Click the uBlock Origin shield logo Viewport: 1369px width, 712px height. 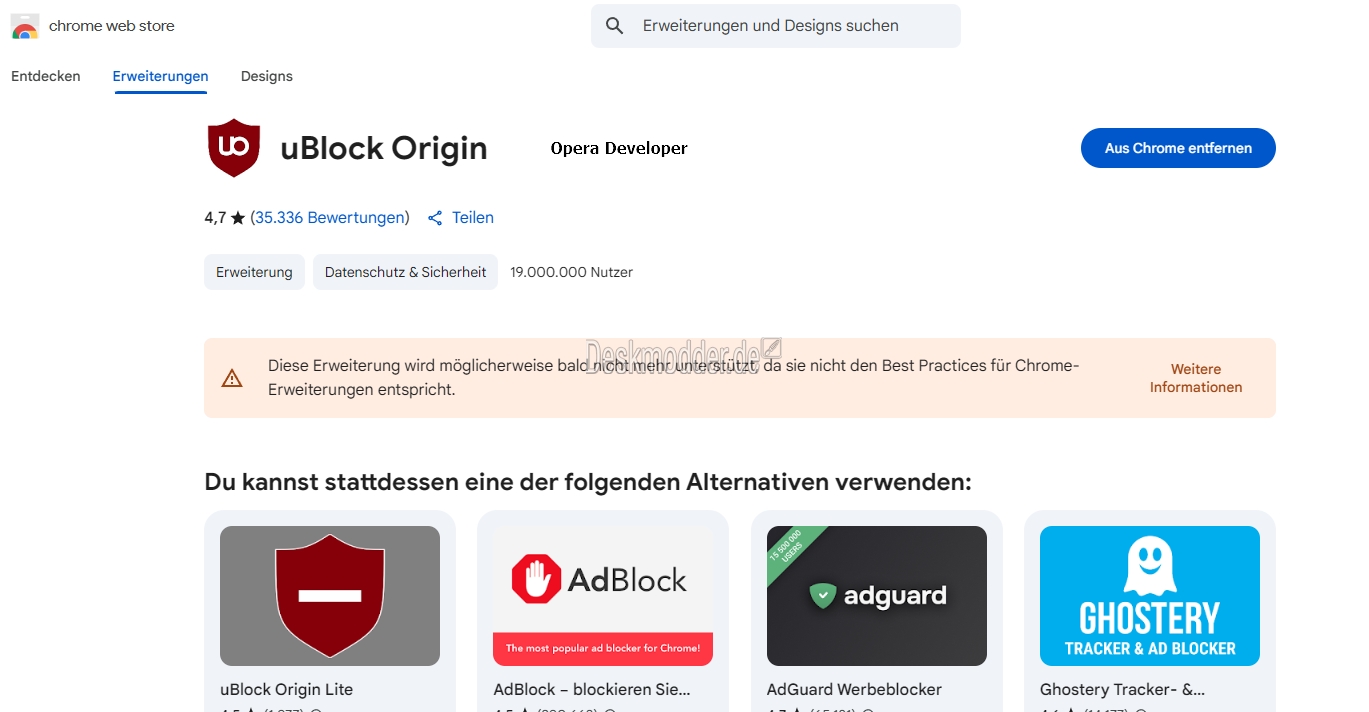coord(234,148)
